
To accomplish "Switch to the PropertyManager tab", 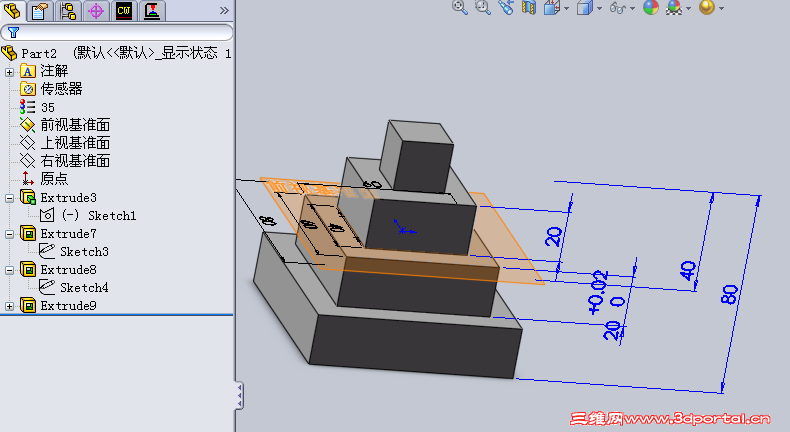I will (x=39, y=11).
